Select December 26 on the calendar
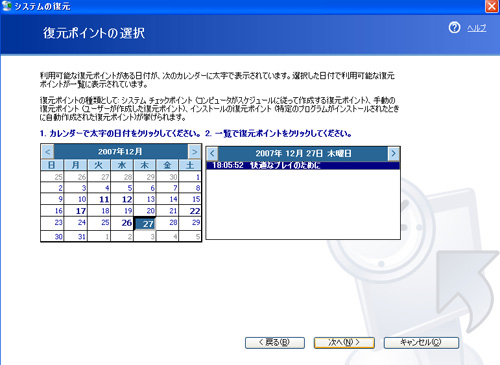500x365 pixels. tap(122, 223)
